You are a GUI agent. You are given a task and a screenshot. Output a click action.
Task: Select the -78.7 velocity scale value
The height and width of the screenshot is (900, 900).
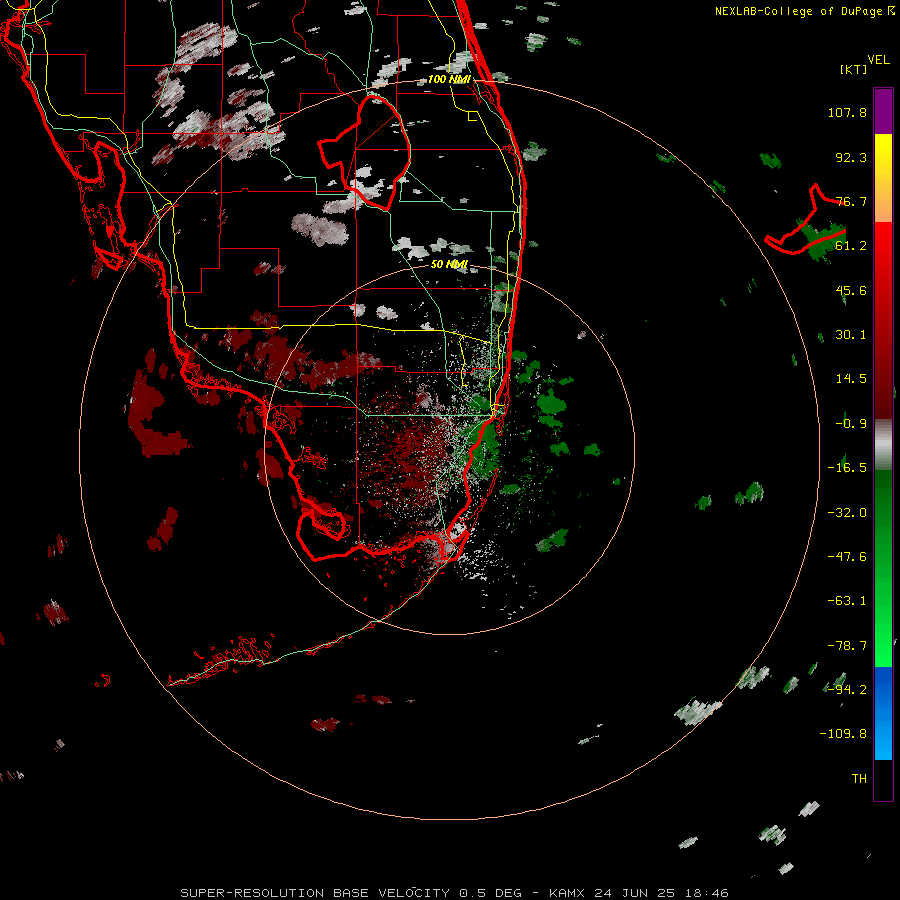[x=847, y=646]
